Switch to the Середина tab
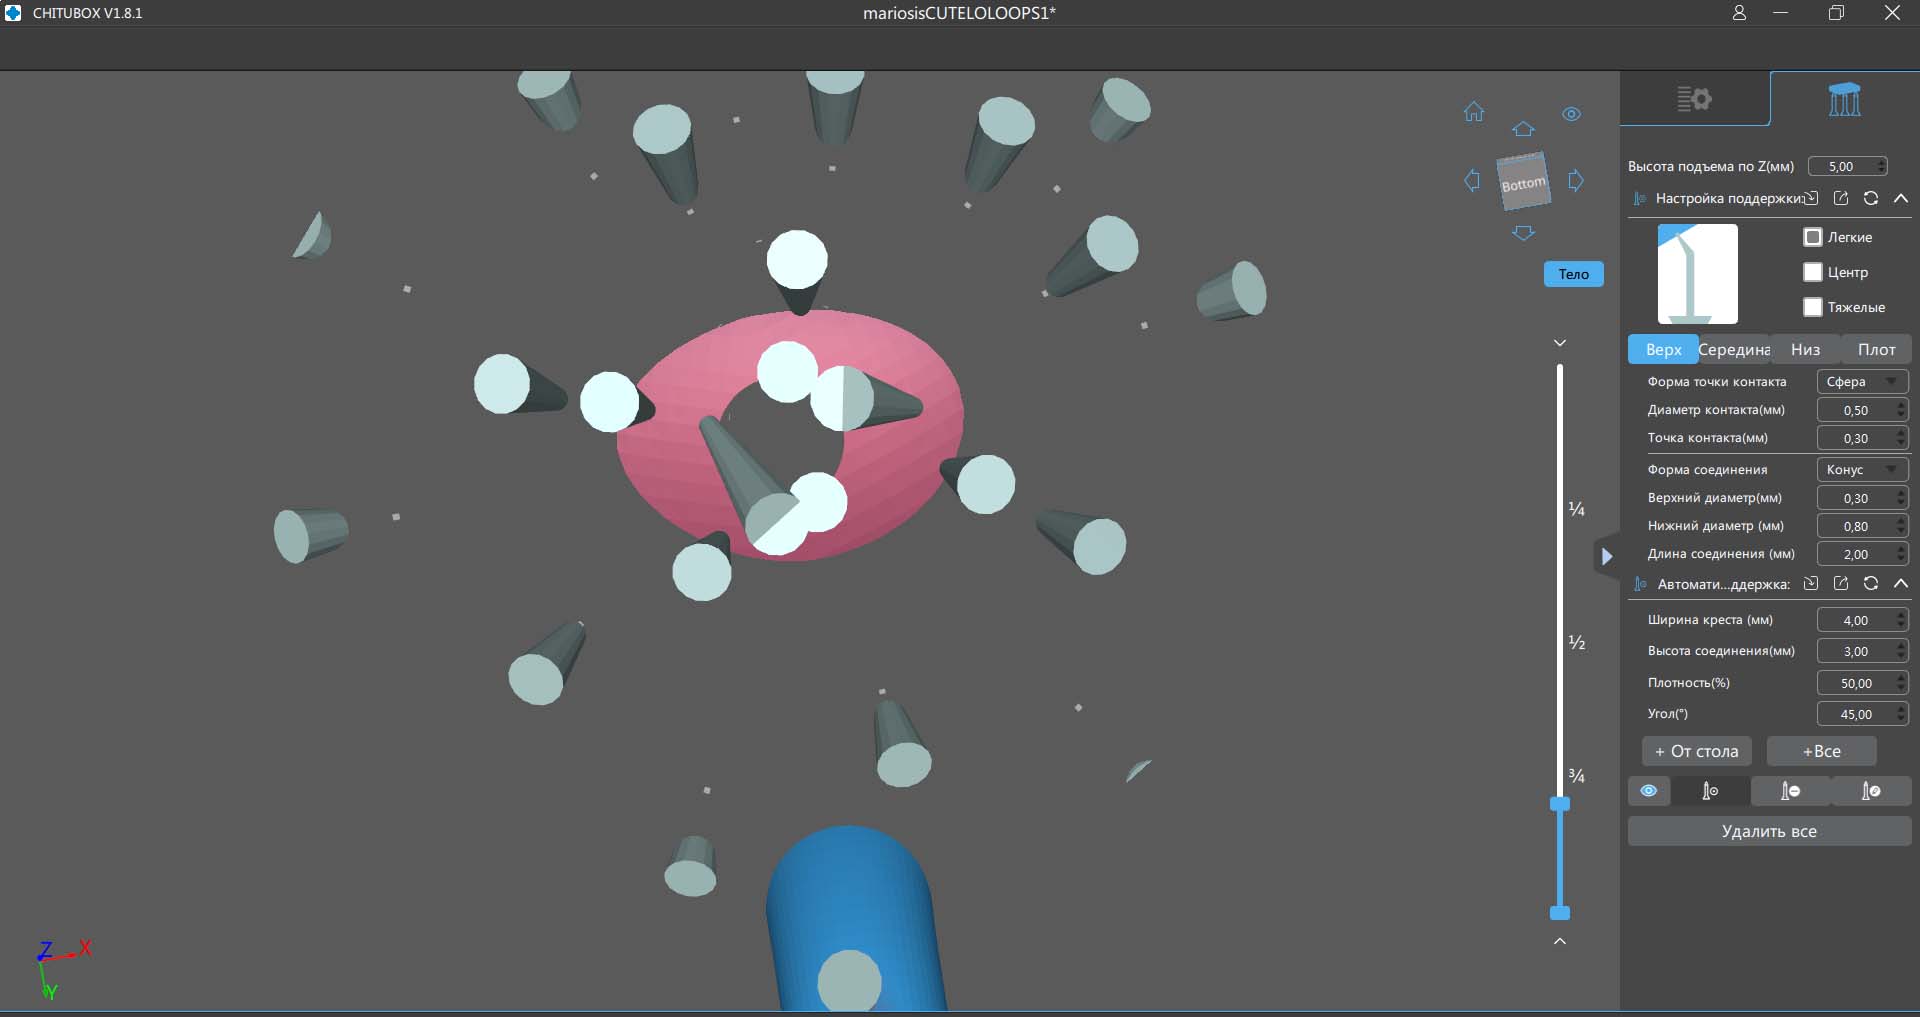The width and height of the screenshot is (1920, 1017). tap(1734, 350)
